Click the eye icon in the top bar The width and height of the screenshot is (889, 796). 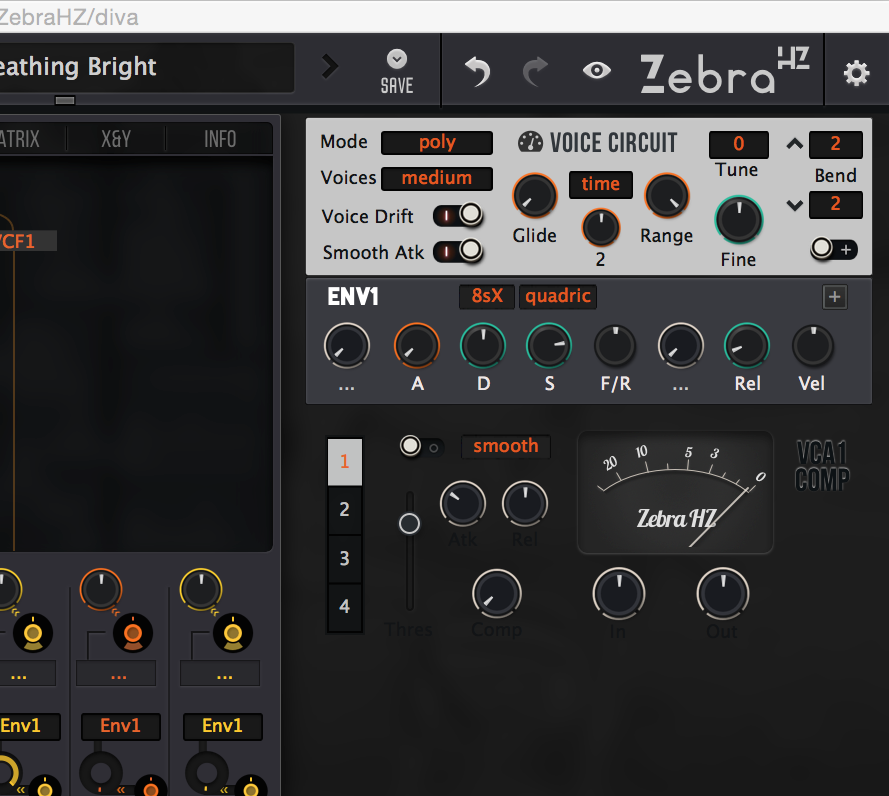[596, 70]
